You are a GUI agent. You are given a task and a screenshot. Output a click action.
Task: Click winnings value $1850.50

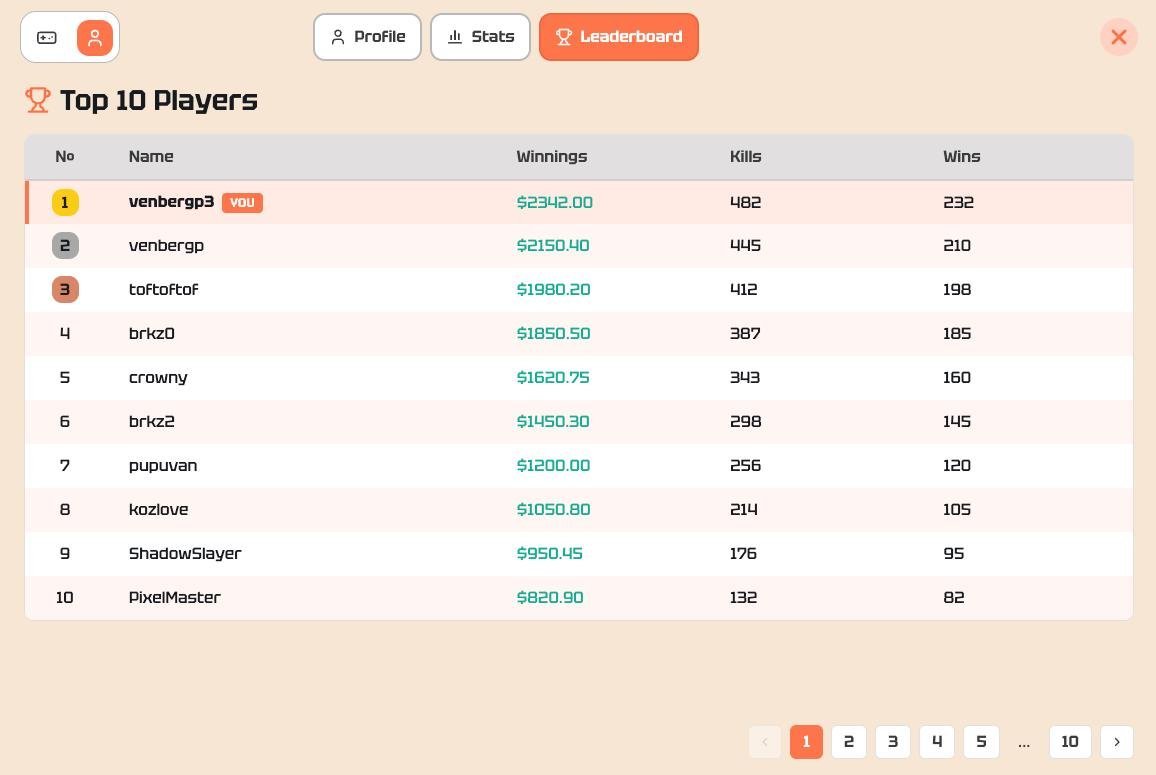(554, 333)
